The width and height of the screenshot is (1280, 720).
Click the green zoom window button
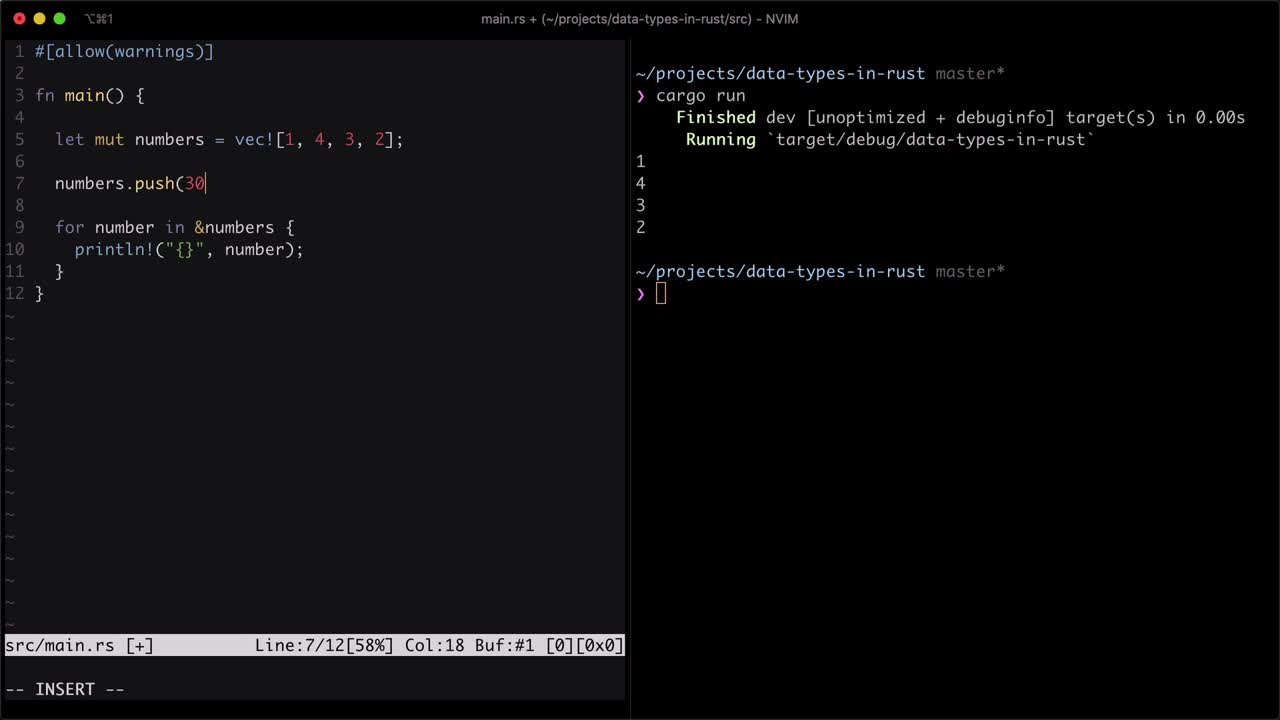click(59, 19)
